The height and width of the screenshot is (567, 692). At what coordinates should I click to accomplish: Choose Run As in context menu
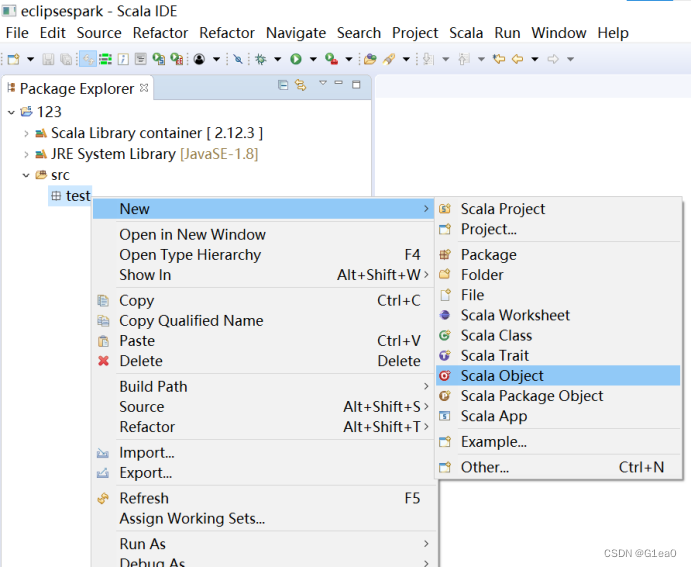(264, 544)
